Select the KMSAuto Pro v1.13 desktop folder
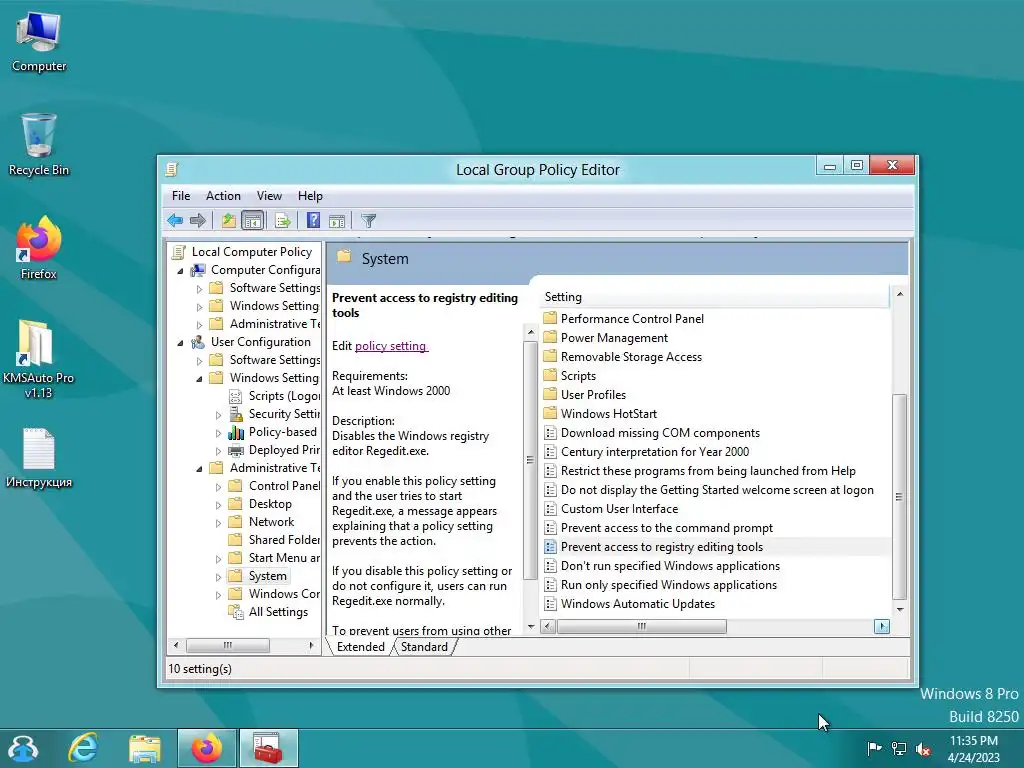Viewport: 1024px width, 768px height. click(x=38, y=359)
